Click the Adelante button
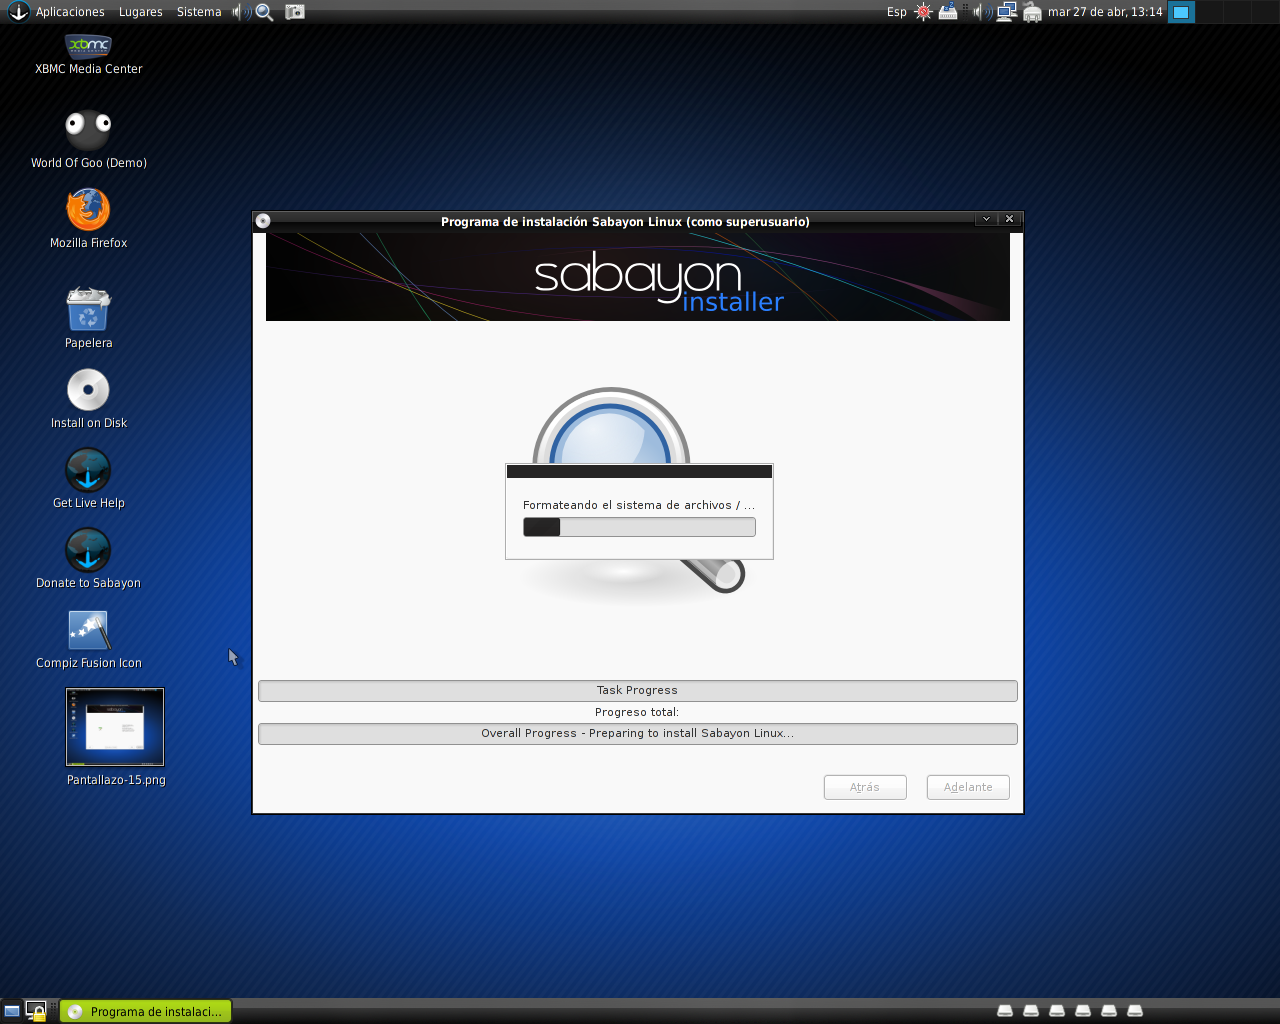The width and height of the screenshot is (1280, 1024). coord(968,787)
